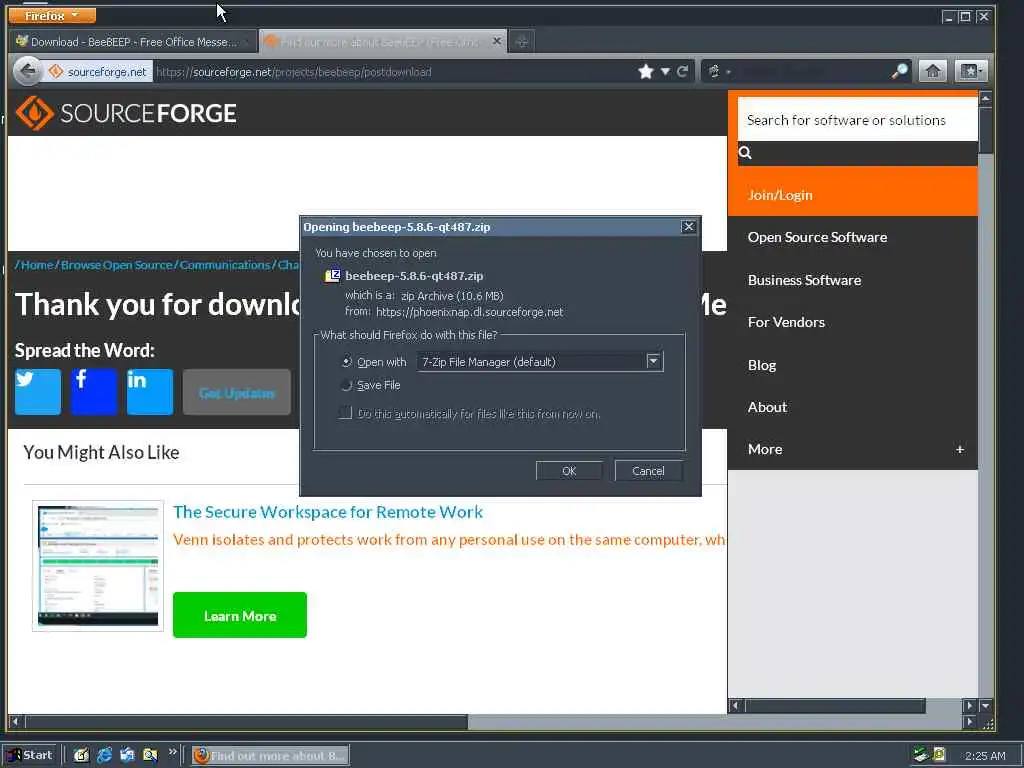1024x768 pixels.
Task: Follow the Browse Open Source breadcrumb link
Action: tap(116, 264)
